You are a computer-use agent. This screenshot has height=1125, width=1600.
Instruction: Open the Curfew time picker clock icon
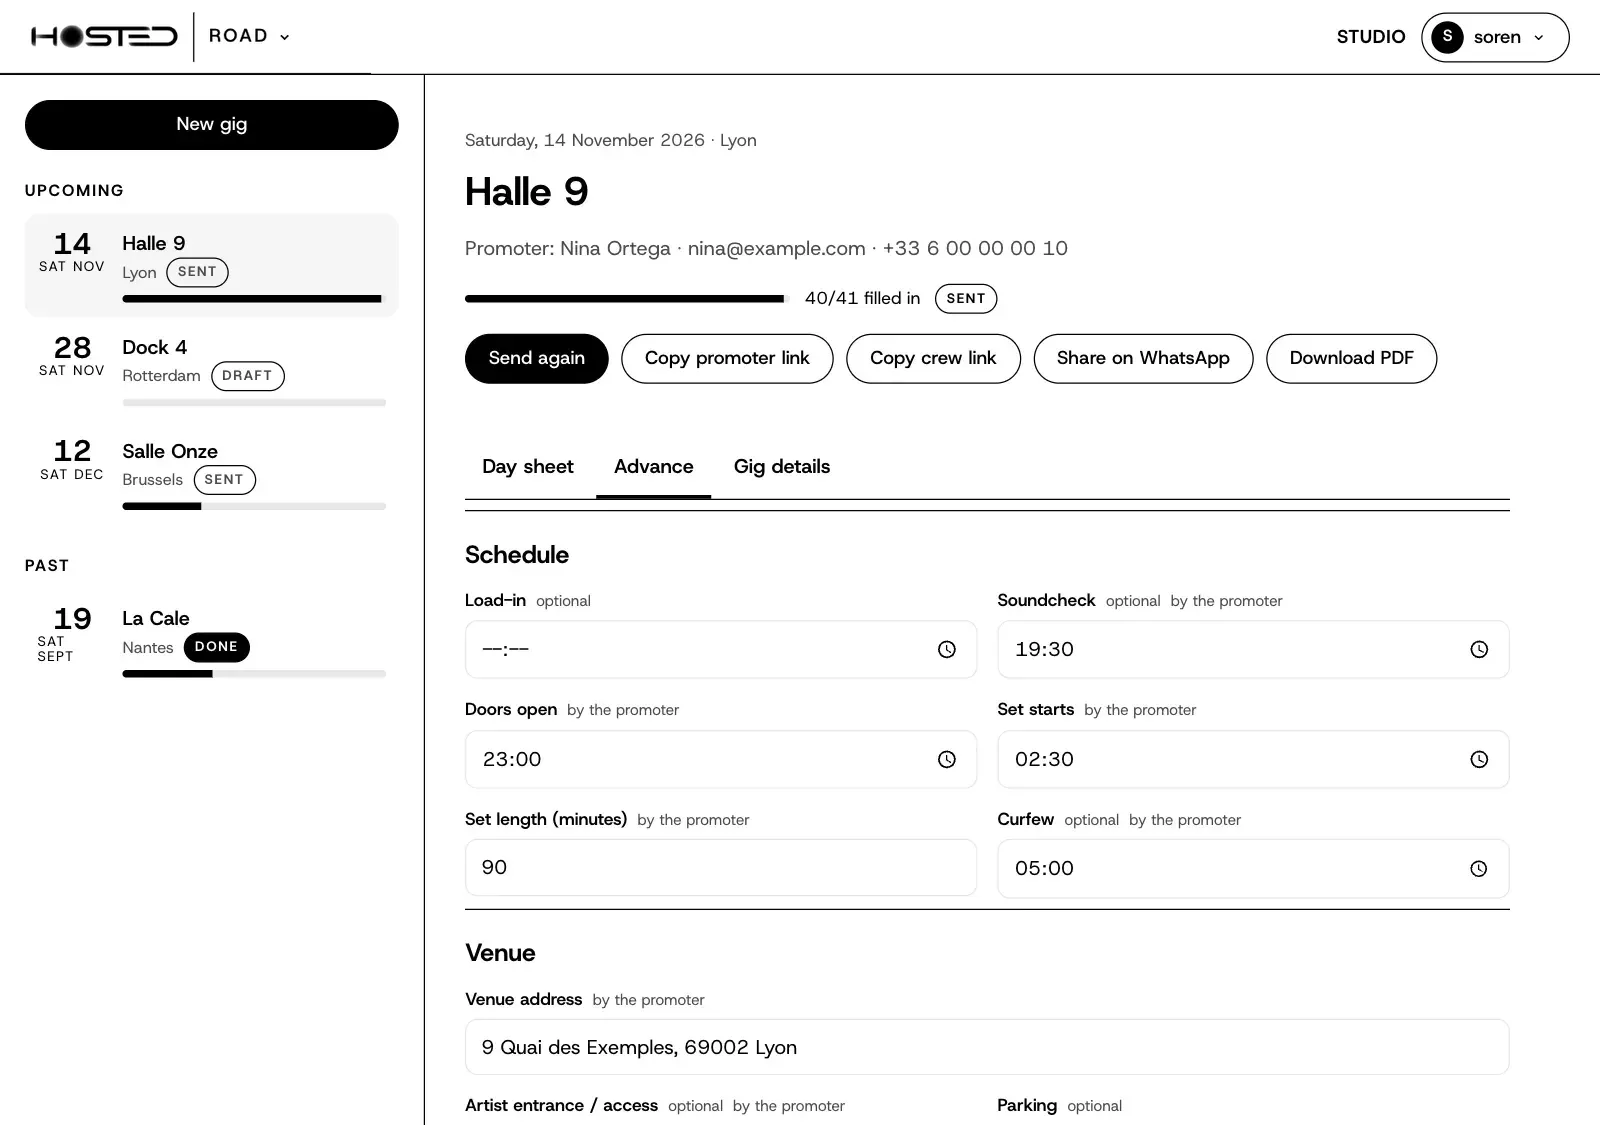pyautogui.click(x=1479, y=869)
